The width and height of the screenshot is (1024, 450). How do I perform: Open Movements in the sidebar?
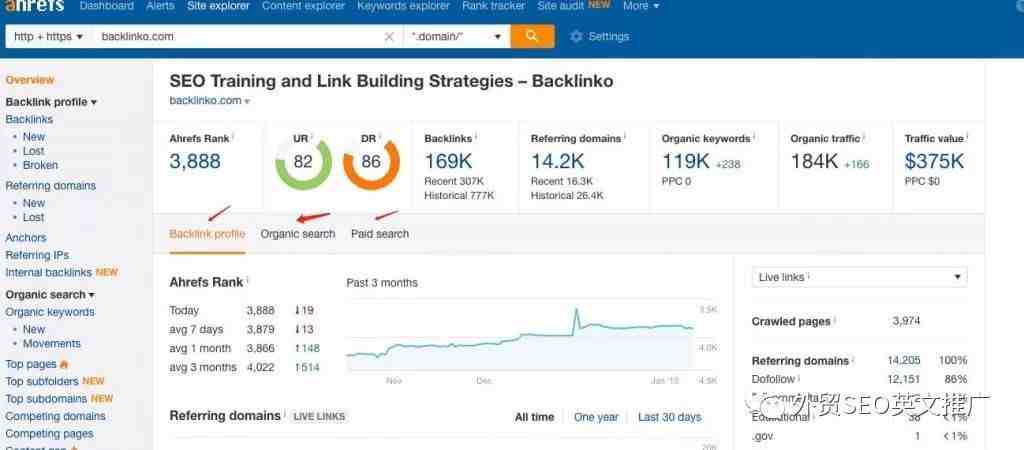click(52, 344)
